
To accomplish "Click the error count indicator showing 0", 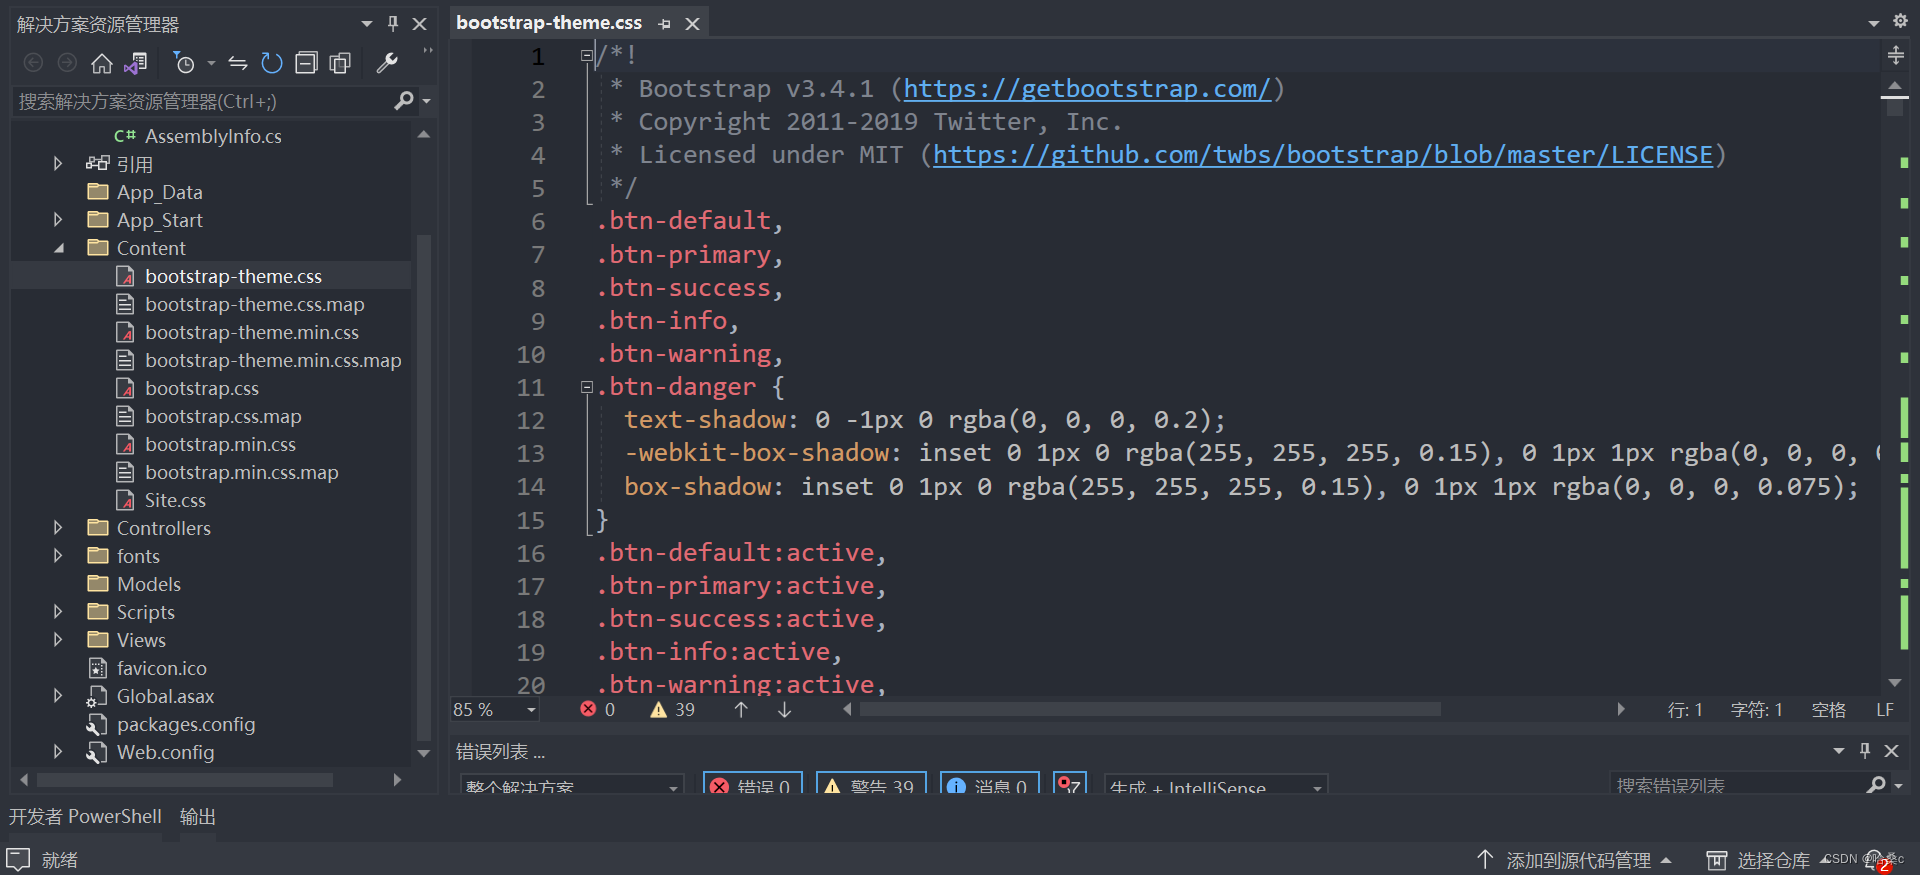I will click(598, 709).
